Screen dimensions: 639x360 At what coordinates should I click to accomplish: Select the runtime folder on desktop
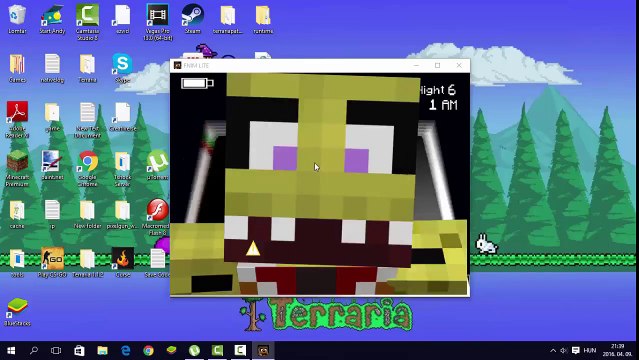(263, 19)
